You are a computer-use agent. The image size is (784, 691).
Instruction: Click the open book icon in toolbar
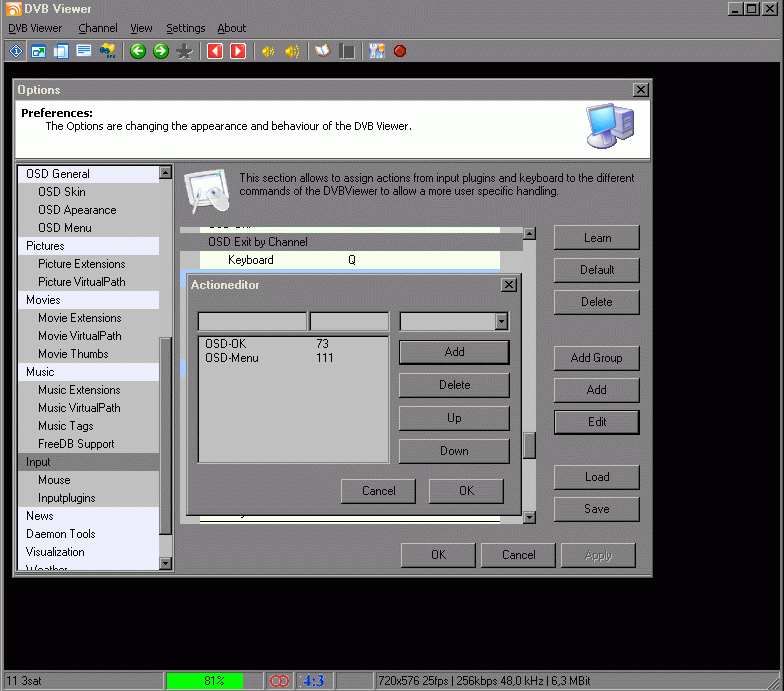pyautogui.click(x=322, y=51)
